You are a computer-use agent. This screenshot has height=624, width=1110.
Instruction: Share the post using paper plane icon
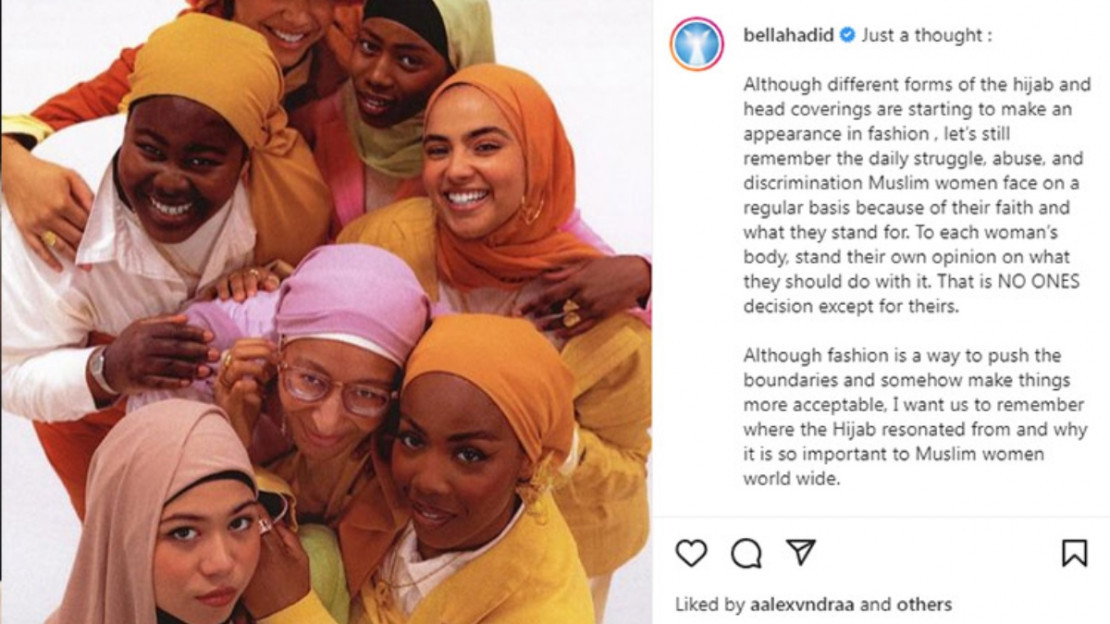tap(801, 552)
